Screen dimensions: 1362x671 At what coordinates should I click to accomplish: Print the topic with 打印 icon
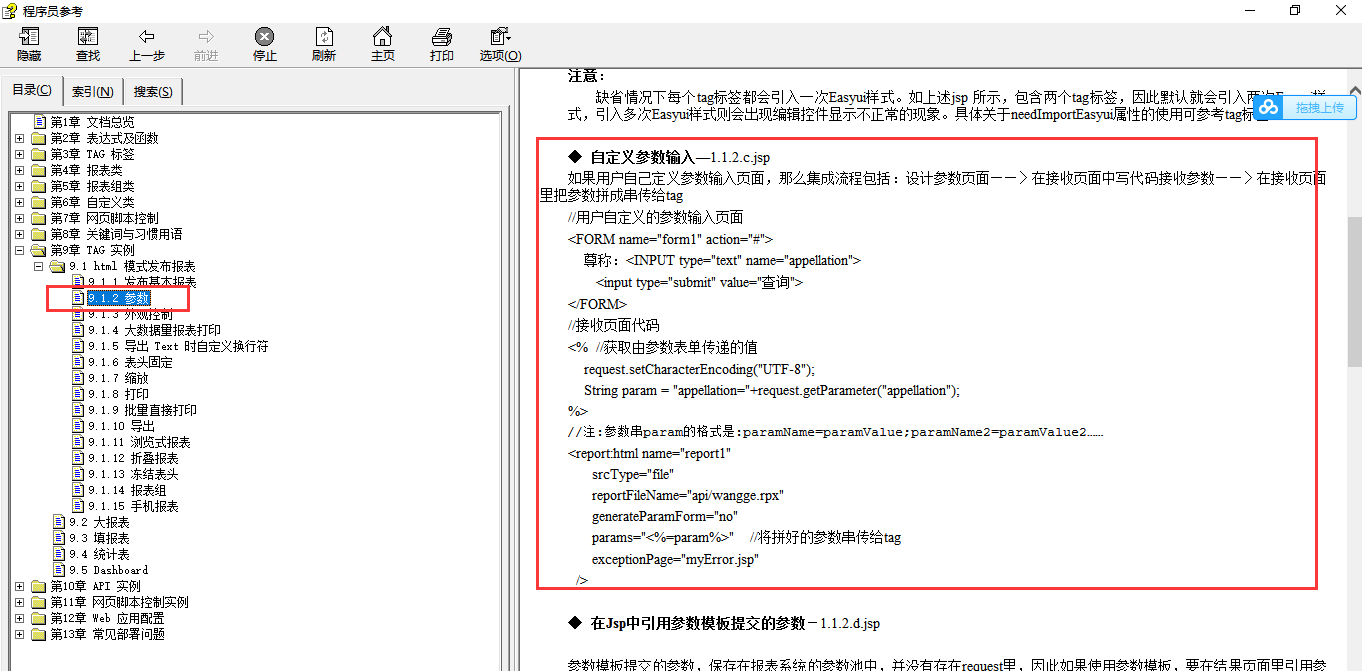tap(442, 45)
